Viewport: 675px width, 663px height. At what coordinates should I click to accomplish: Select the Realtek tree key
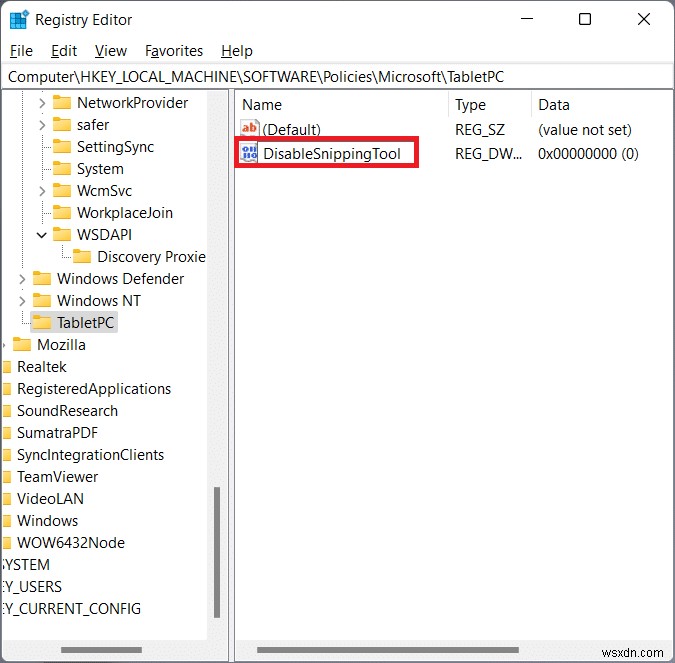pyautogui.click(x=42, y=367)
